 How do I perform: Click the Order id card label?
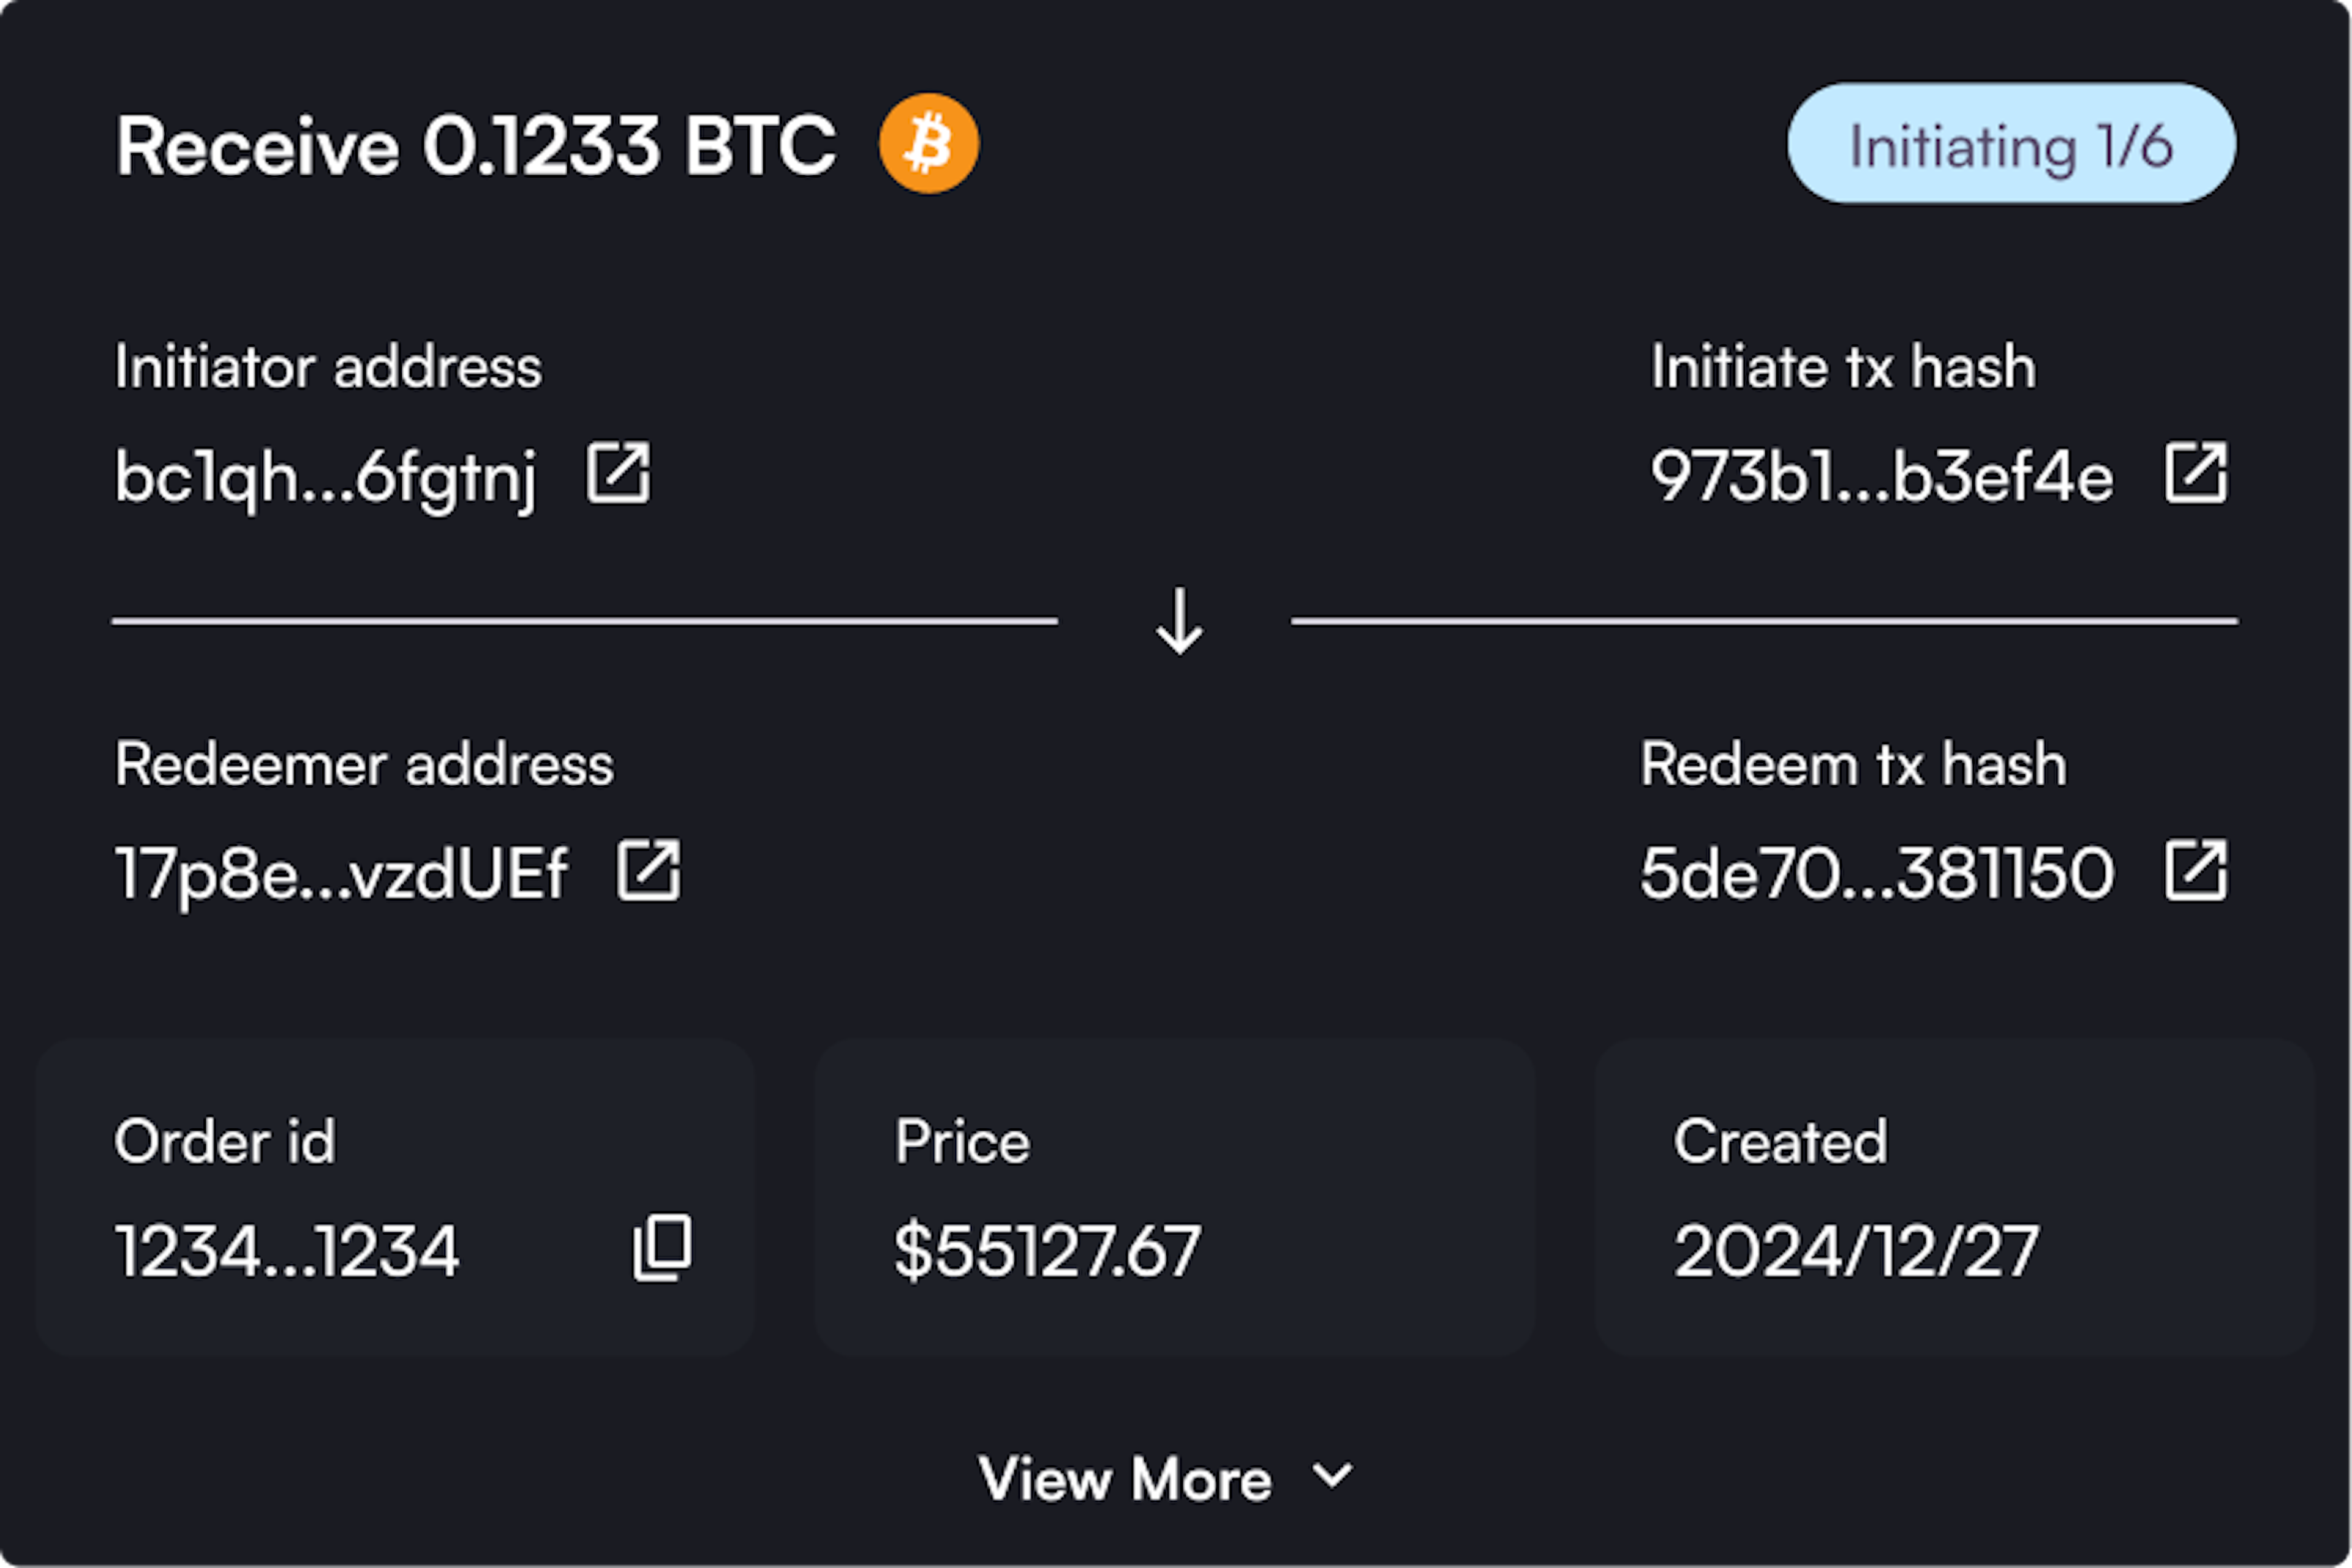pos(225,1141)
